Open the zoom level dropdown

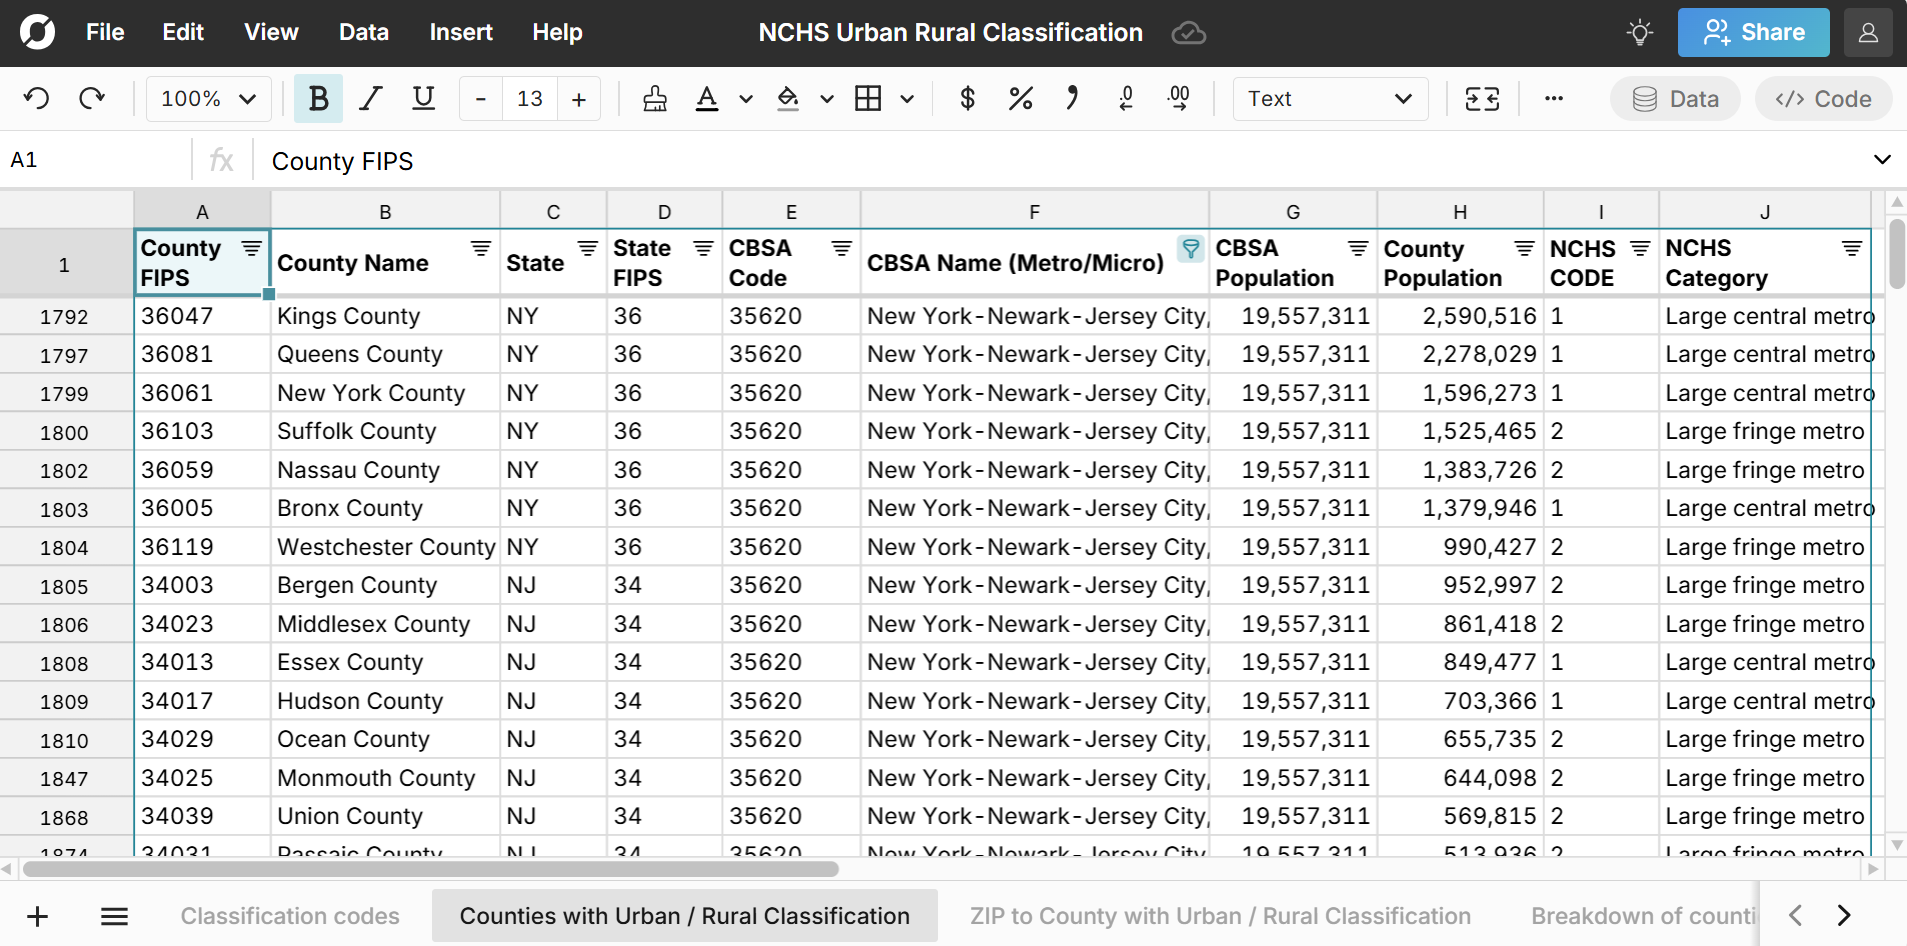pos(207,98)
